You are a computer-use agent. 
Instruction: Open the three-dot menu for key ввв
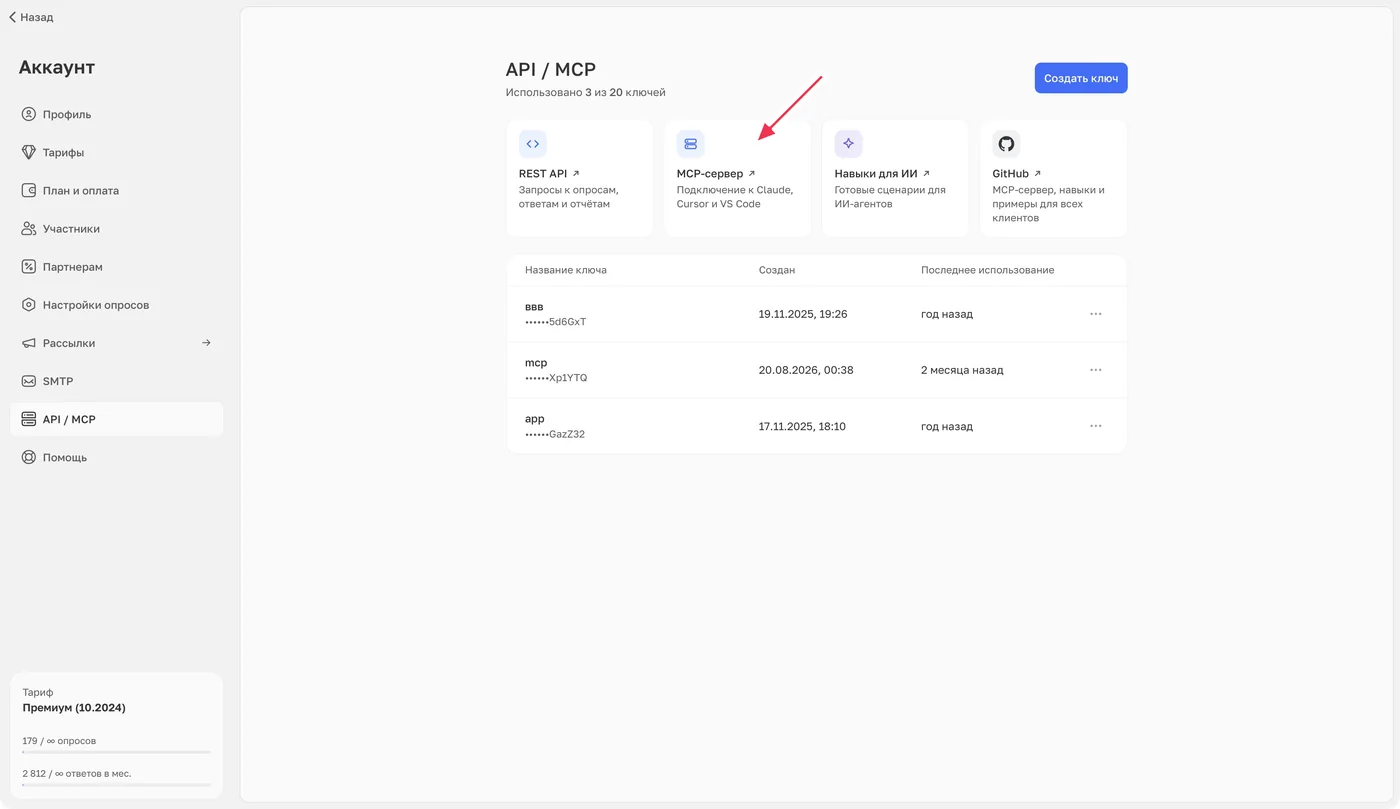1096,314
